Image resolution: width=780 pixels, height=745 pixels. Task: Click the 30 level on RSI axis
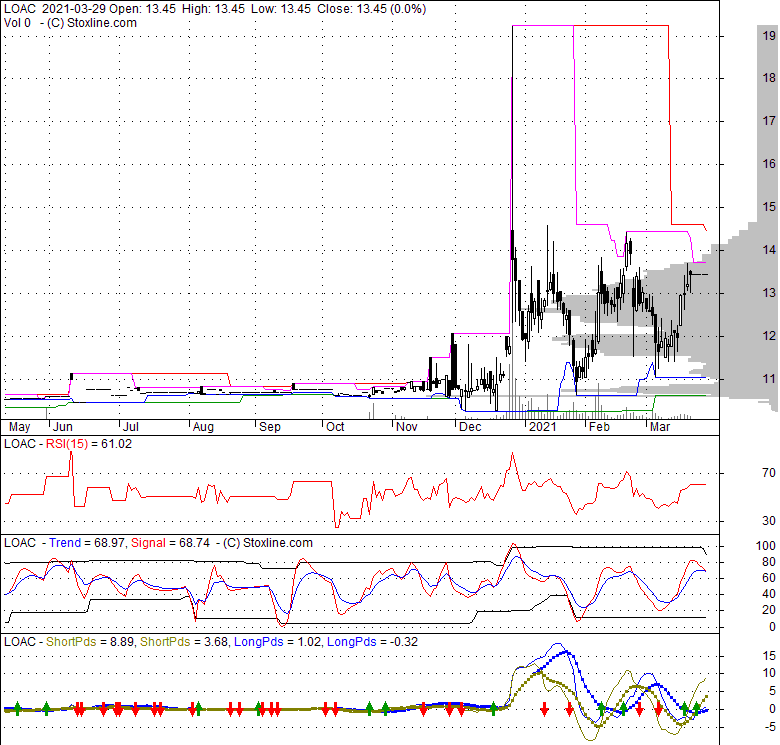[769, 521]
